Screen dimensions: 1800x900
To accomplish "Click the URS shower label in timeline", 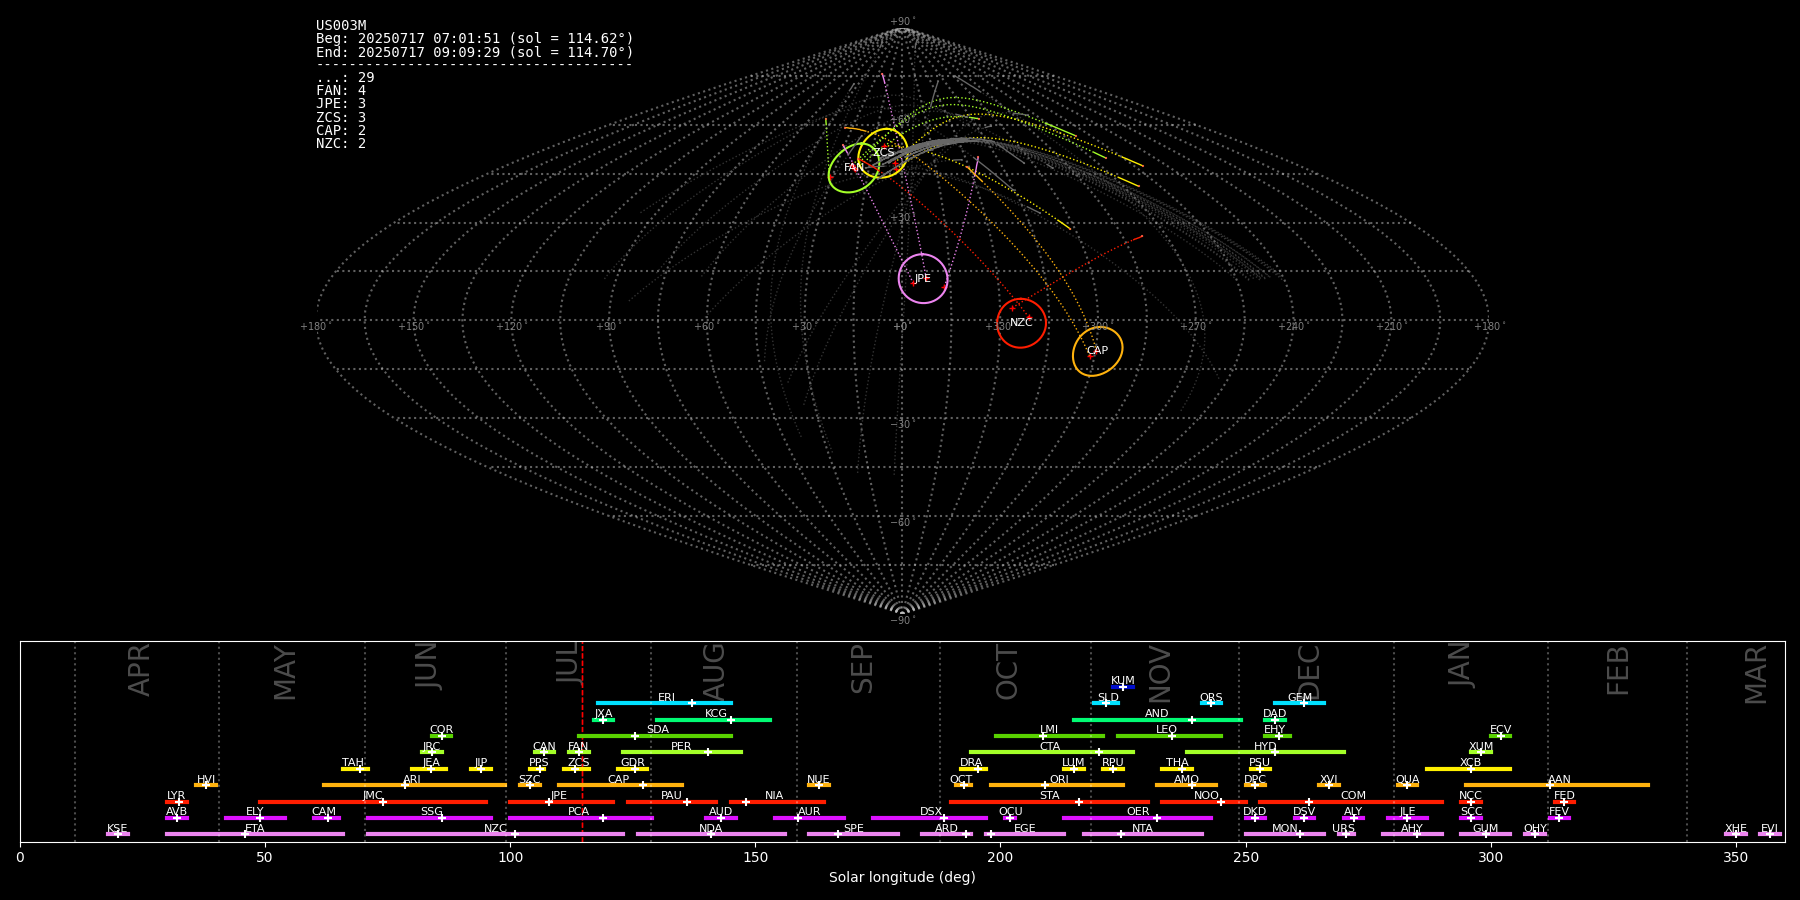I will (1343, 829).
